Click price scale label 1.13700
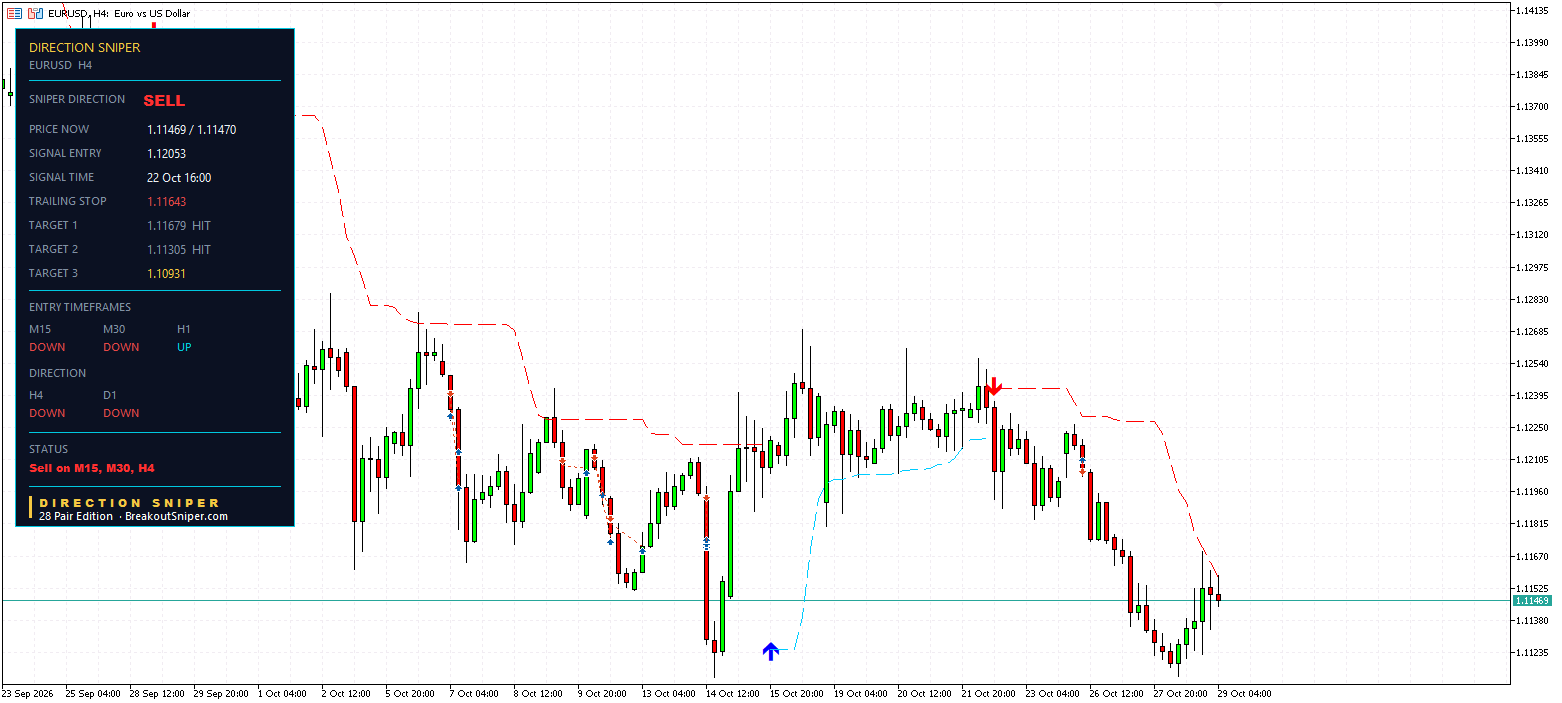 [x=1532, y=106]
